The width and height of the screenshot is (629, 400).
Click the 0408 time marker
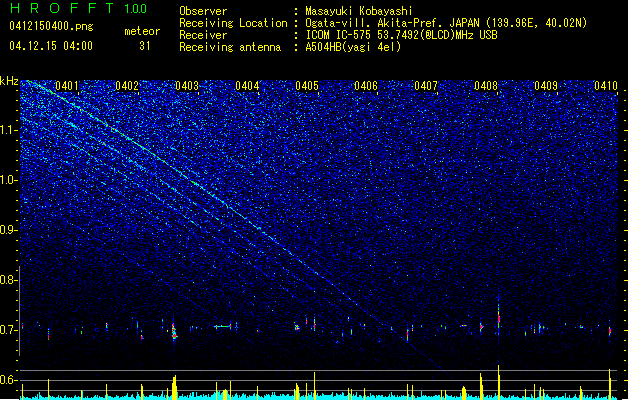click(486, 86)
